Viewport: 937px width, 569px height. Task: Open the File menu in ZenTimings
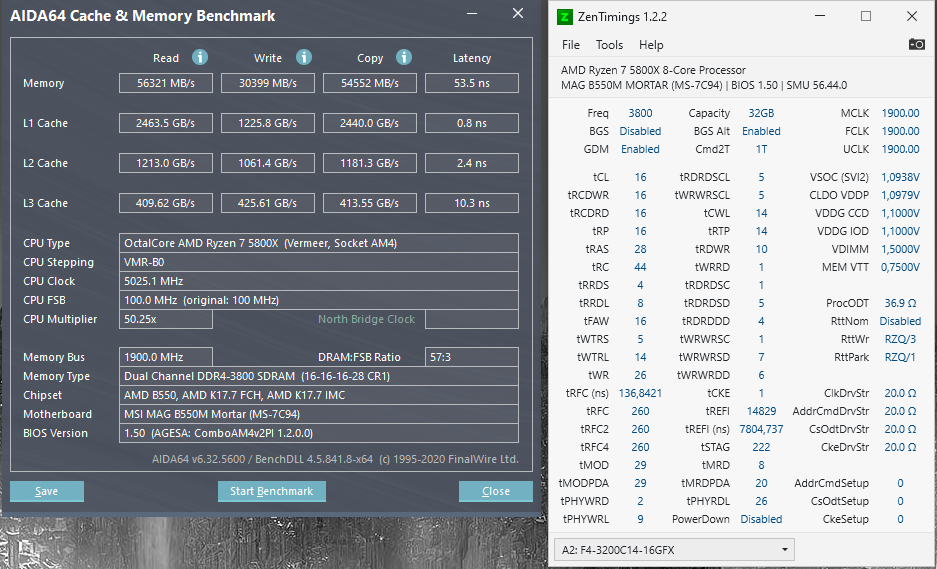coord(571,45)
